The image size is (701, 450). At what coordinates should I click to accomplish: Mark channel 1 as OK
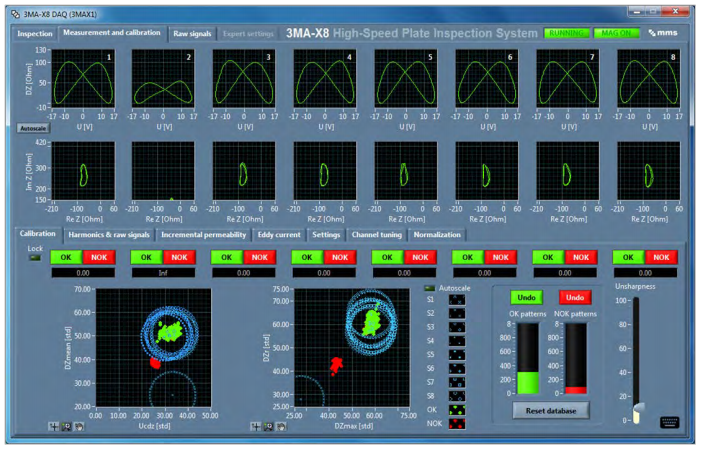pos(66,257)
